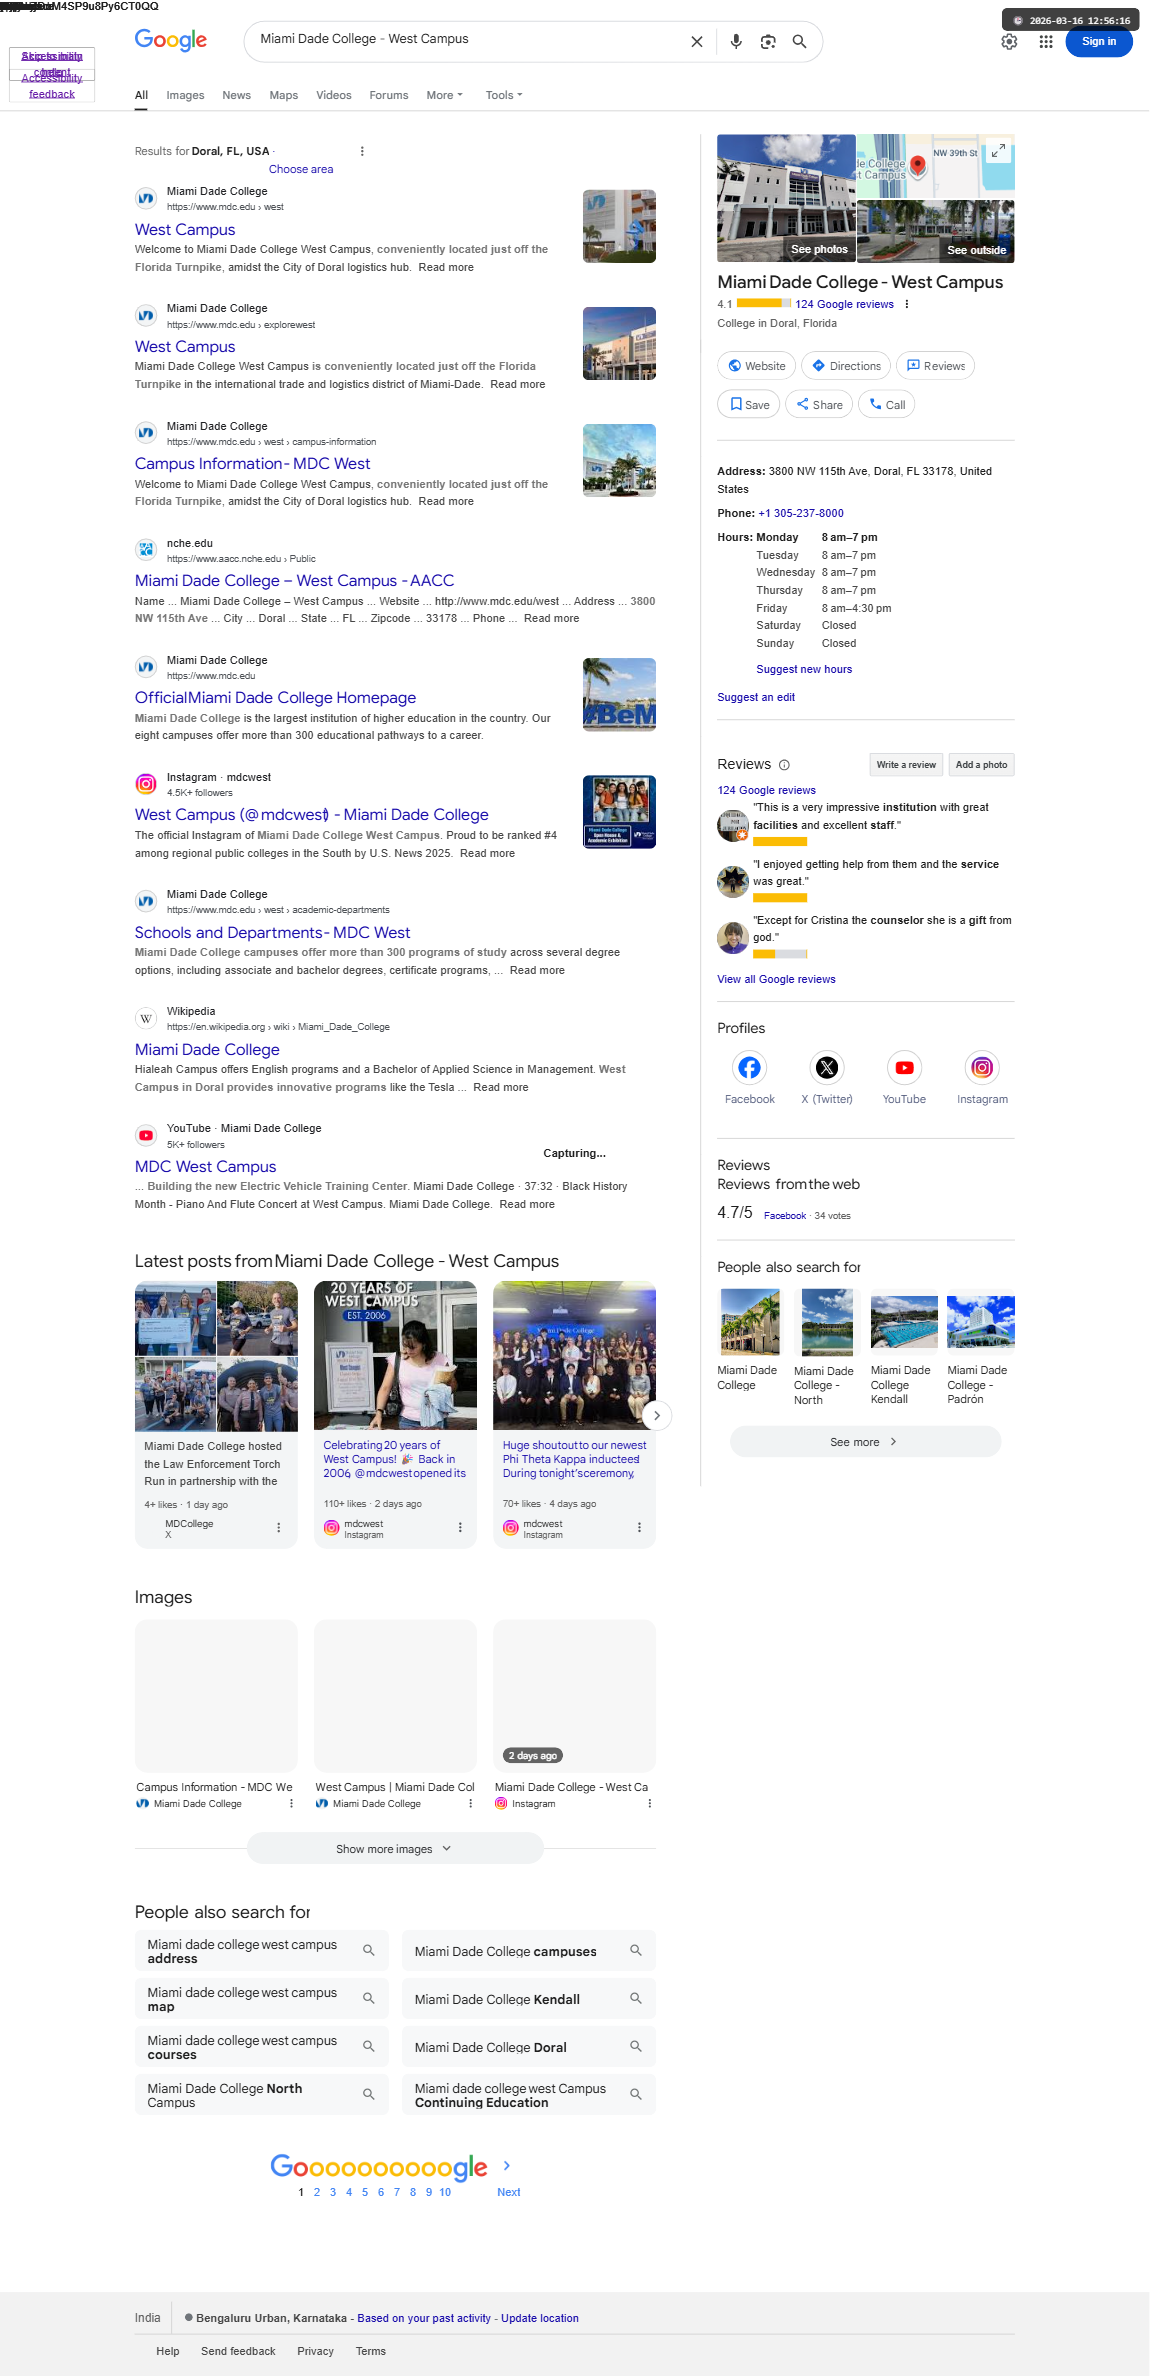Switch to the Maps tab
The image size is (1162, 2376).
click(283, 95)
